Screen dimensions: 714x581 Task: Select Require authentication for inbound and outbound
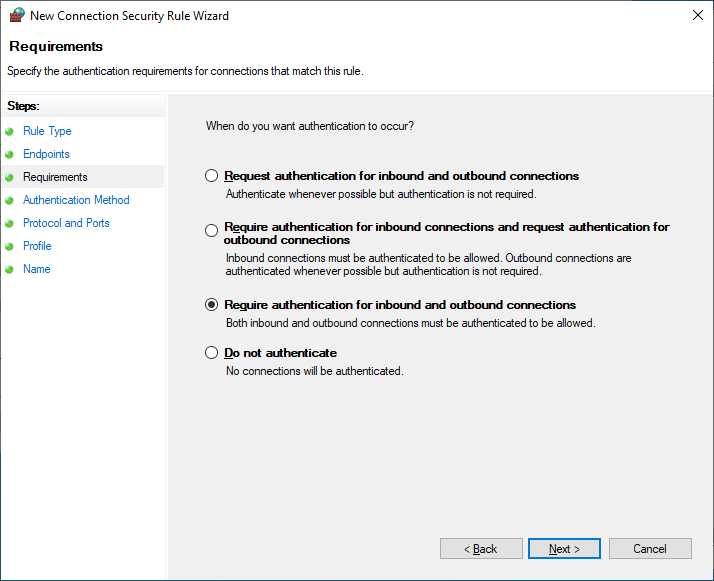coord(211,305)
